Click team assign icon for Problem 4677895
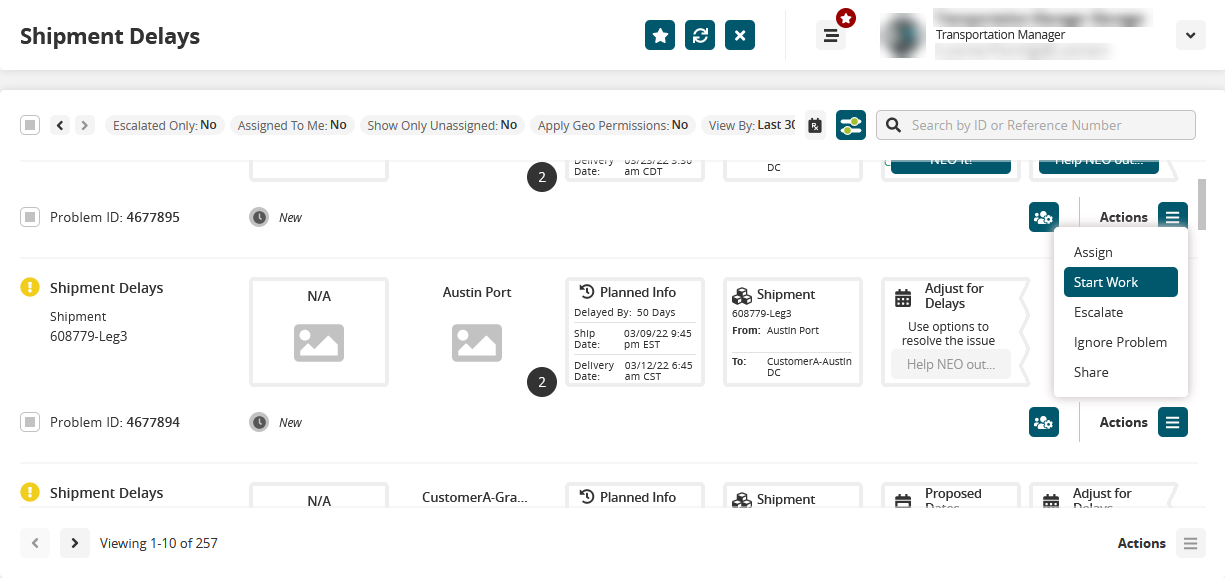 (1044, 217)
